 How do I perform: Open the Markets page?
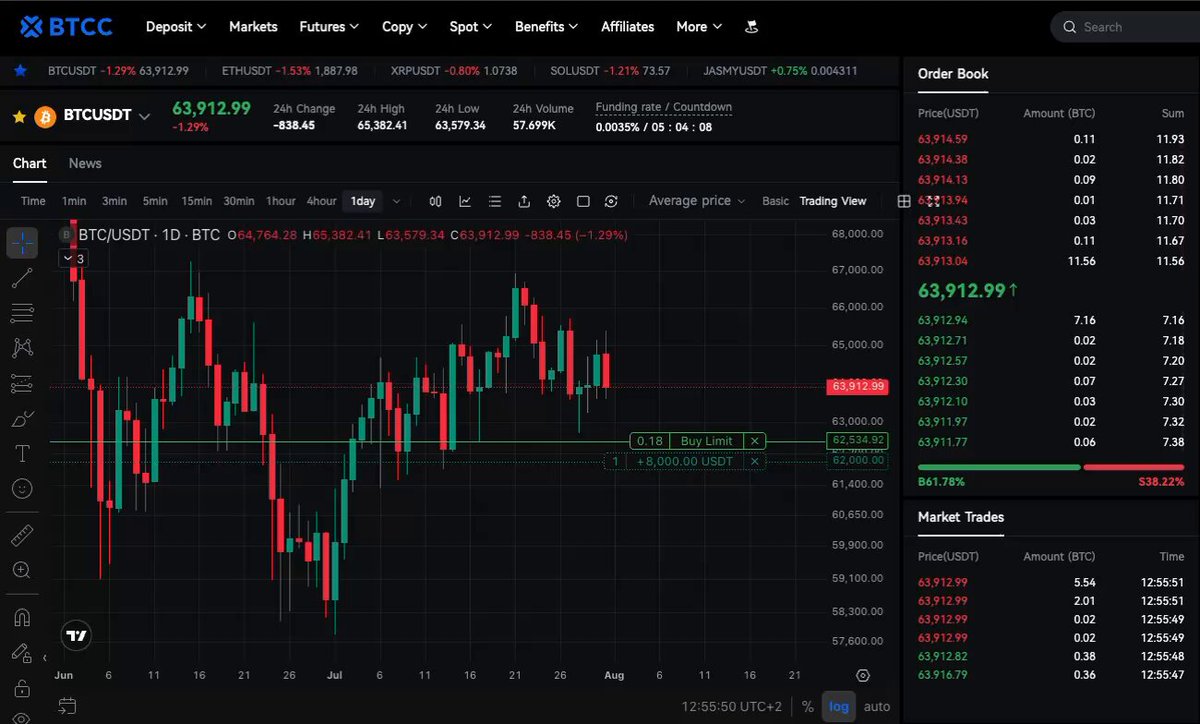[x=253, y=27]
